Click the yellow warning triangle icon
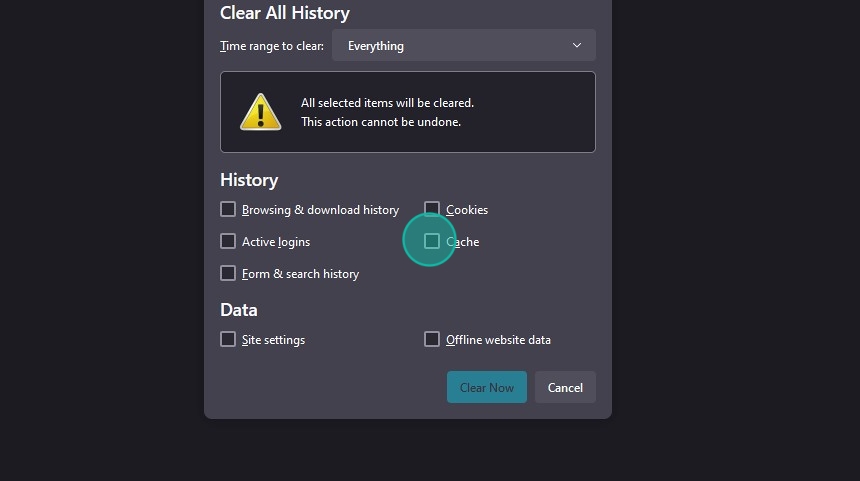 point(261,112)
